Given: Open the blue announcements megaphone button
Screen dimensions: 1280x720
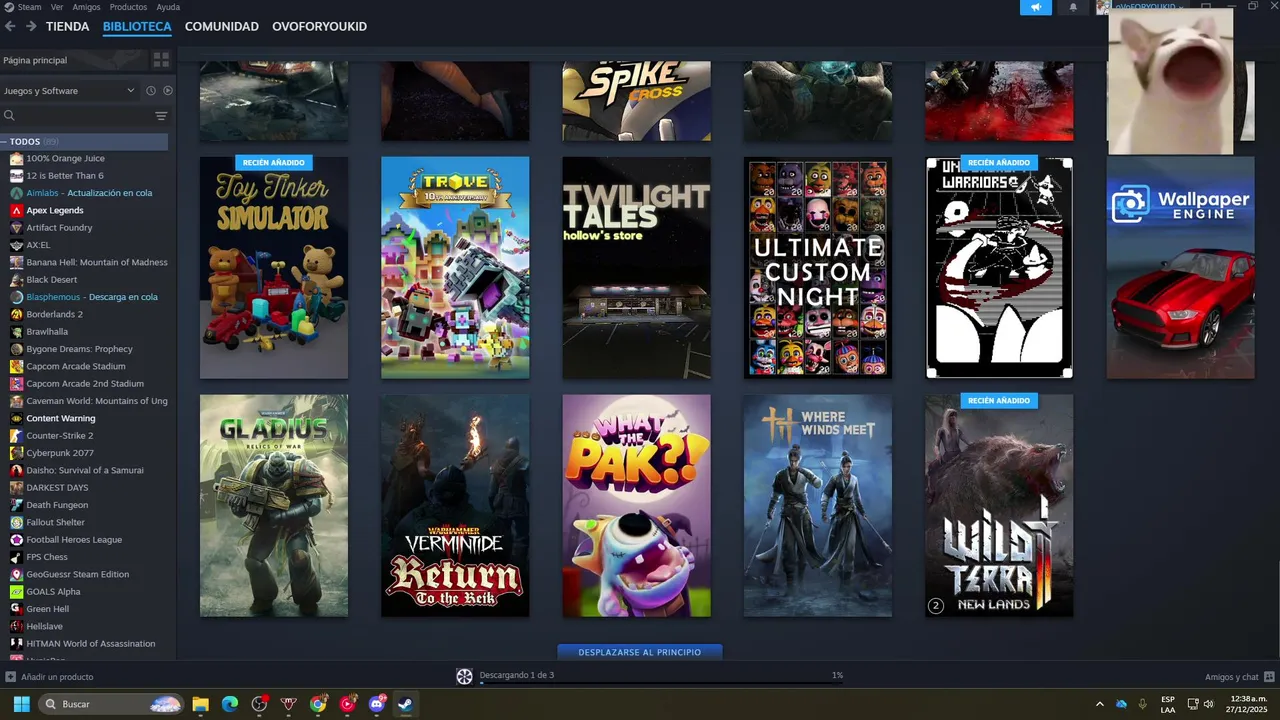Looking at the screenshot, I should point(1036,7).
